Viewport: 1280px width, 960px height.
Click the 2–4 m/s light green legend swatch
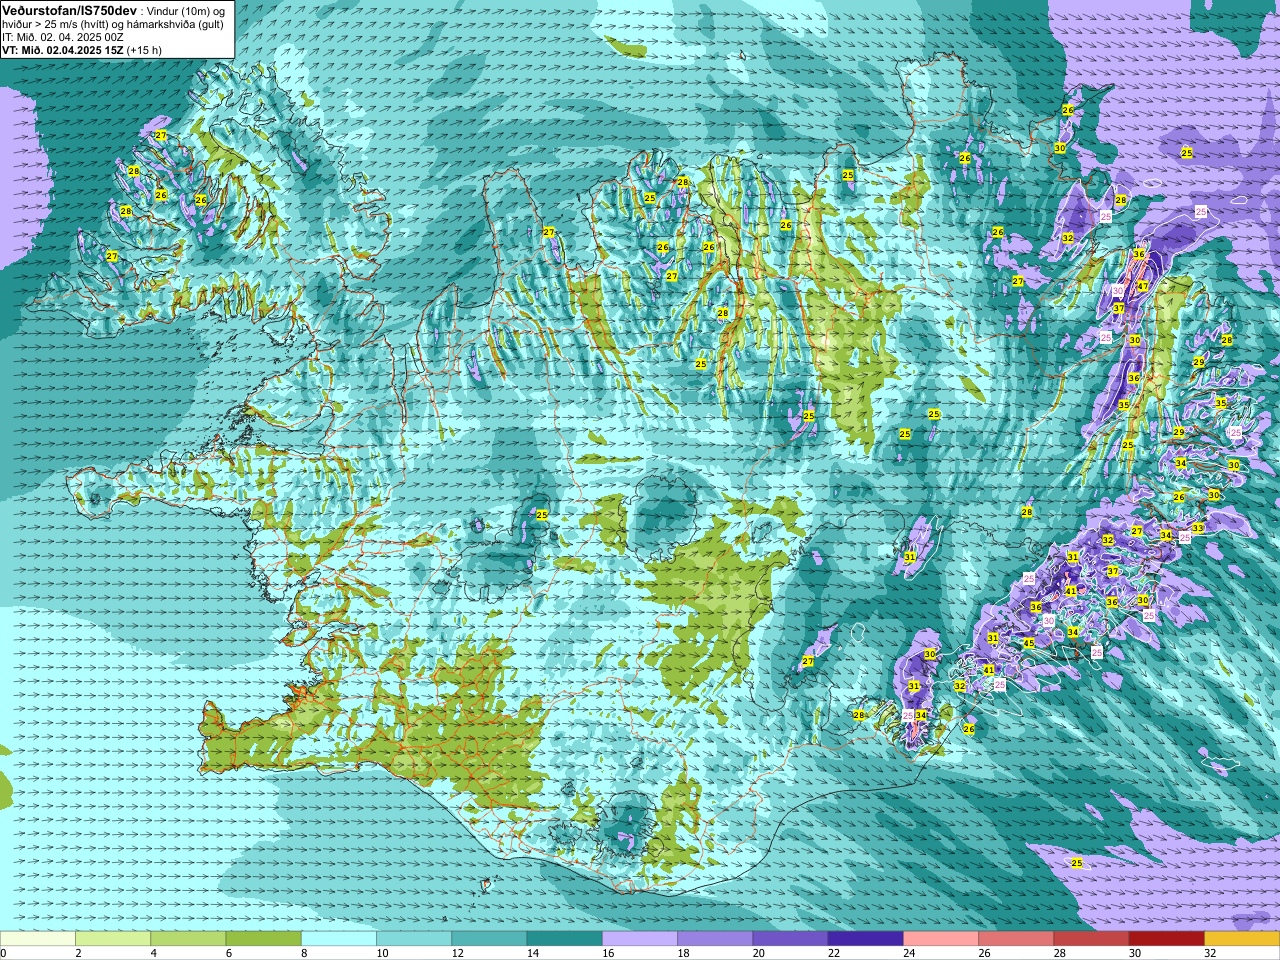[113, 939]
